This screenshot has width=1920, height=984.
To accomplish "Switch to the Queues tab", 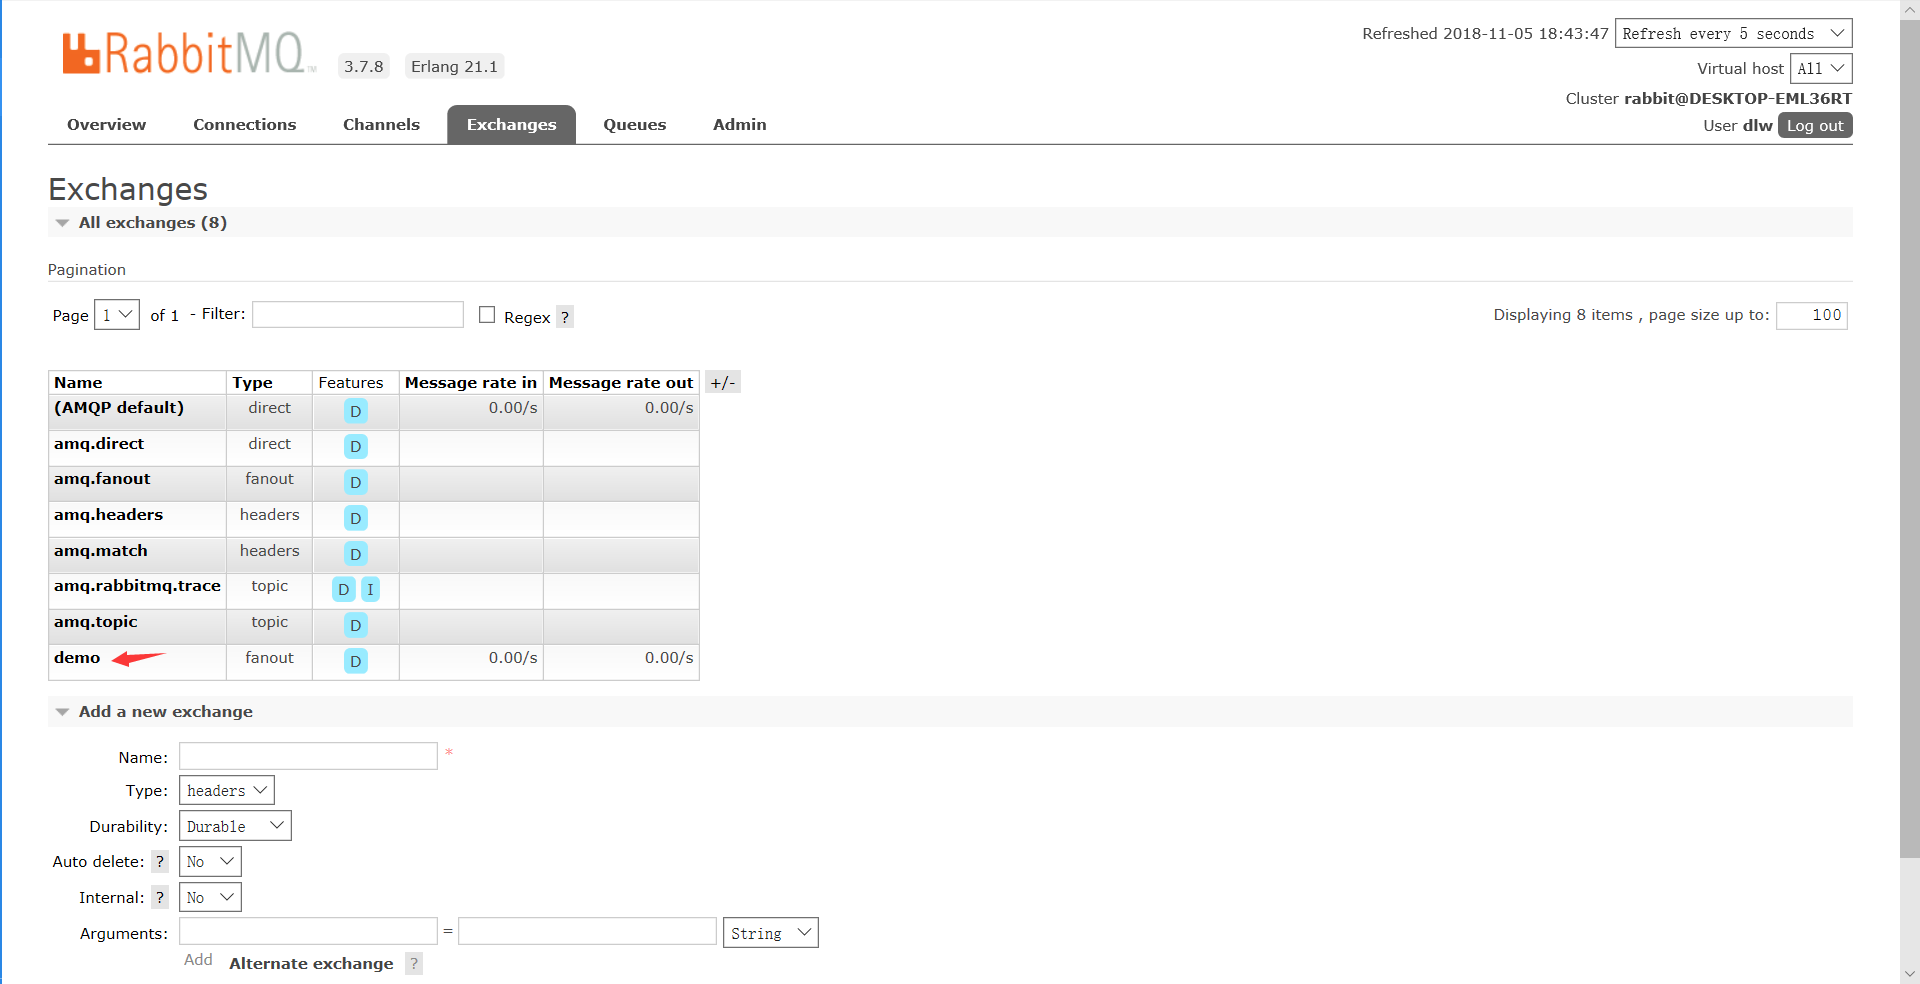I will tap(634, 125).
